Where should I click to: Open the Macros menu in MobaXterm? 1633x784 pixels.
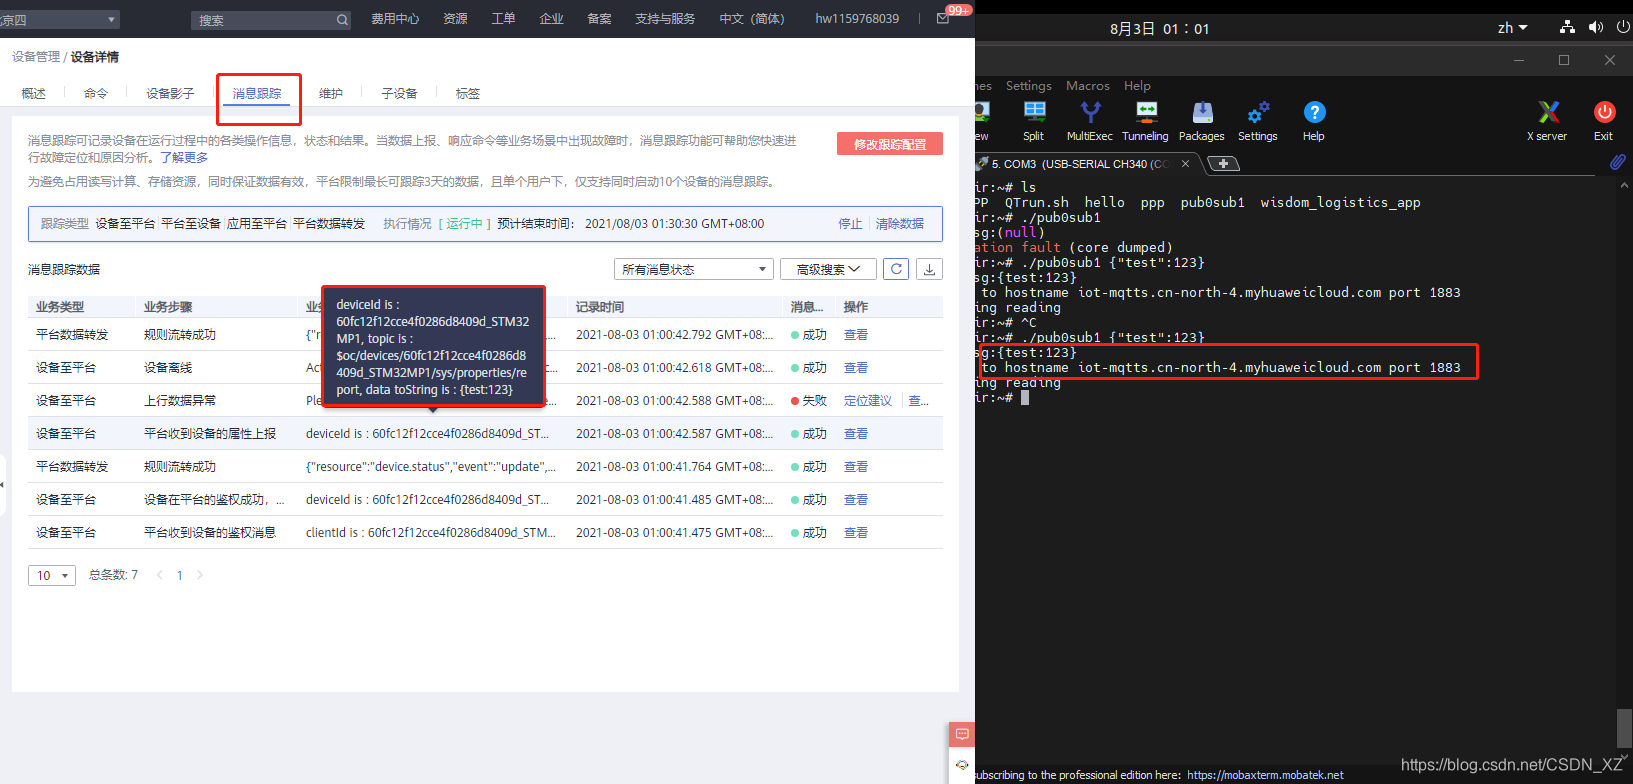point(1088,86)
